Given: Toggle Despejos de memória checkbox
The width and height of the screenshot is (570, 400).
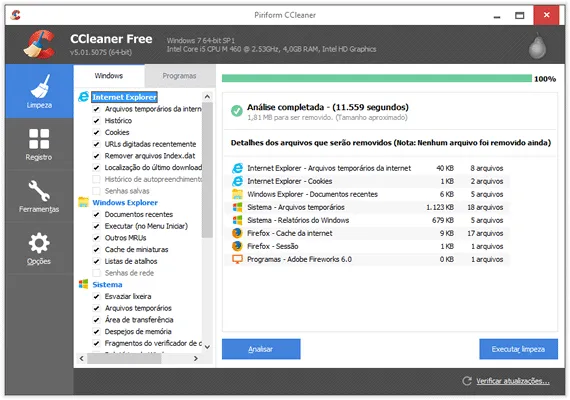Looking at the screenshot, I should pyautogui.click(x=96, y=332).
